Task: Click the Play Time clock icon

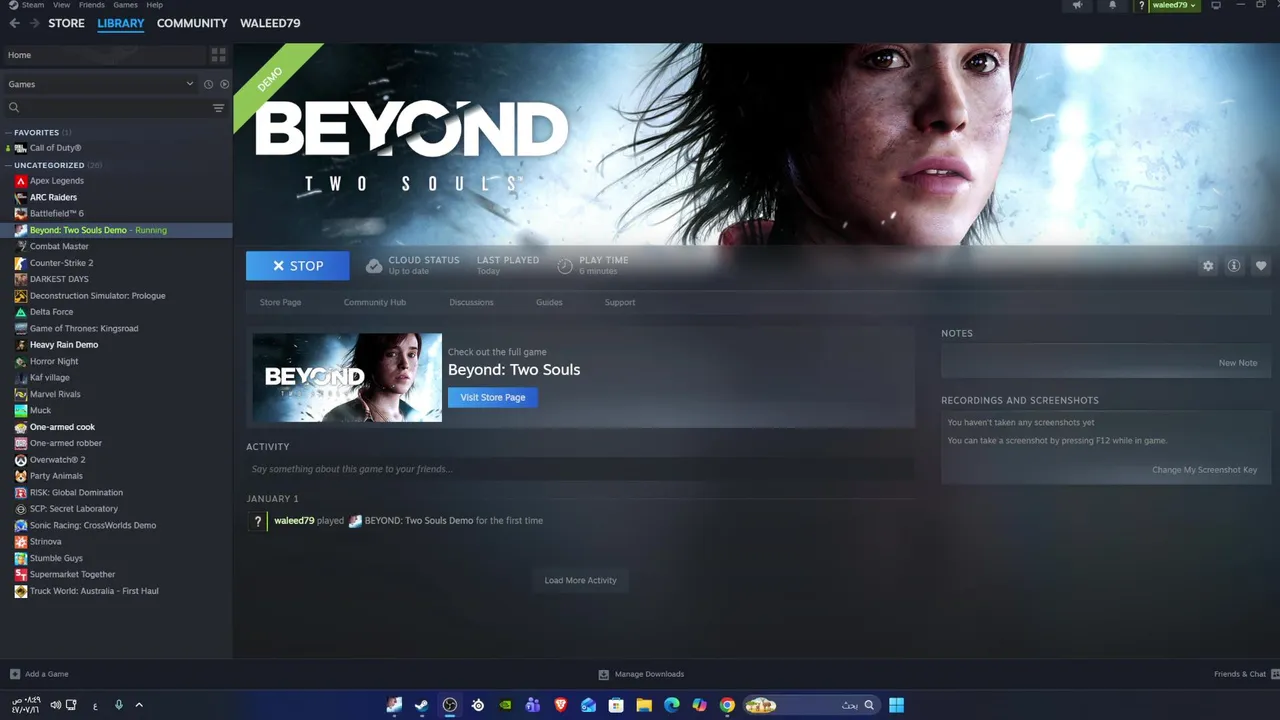Action: coord(565,266)
